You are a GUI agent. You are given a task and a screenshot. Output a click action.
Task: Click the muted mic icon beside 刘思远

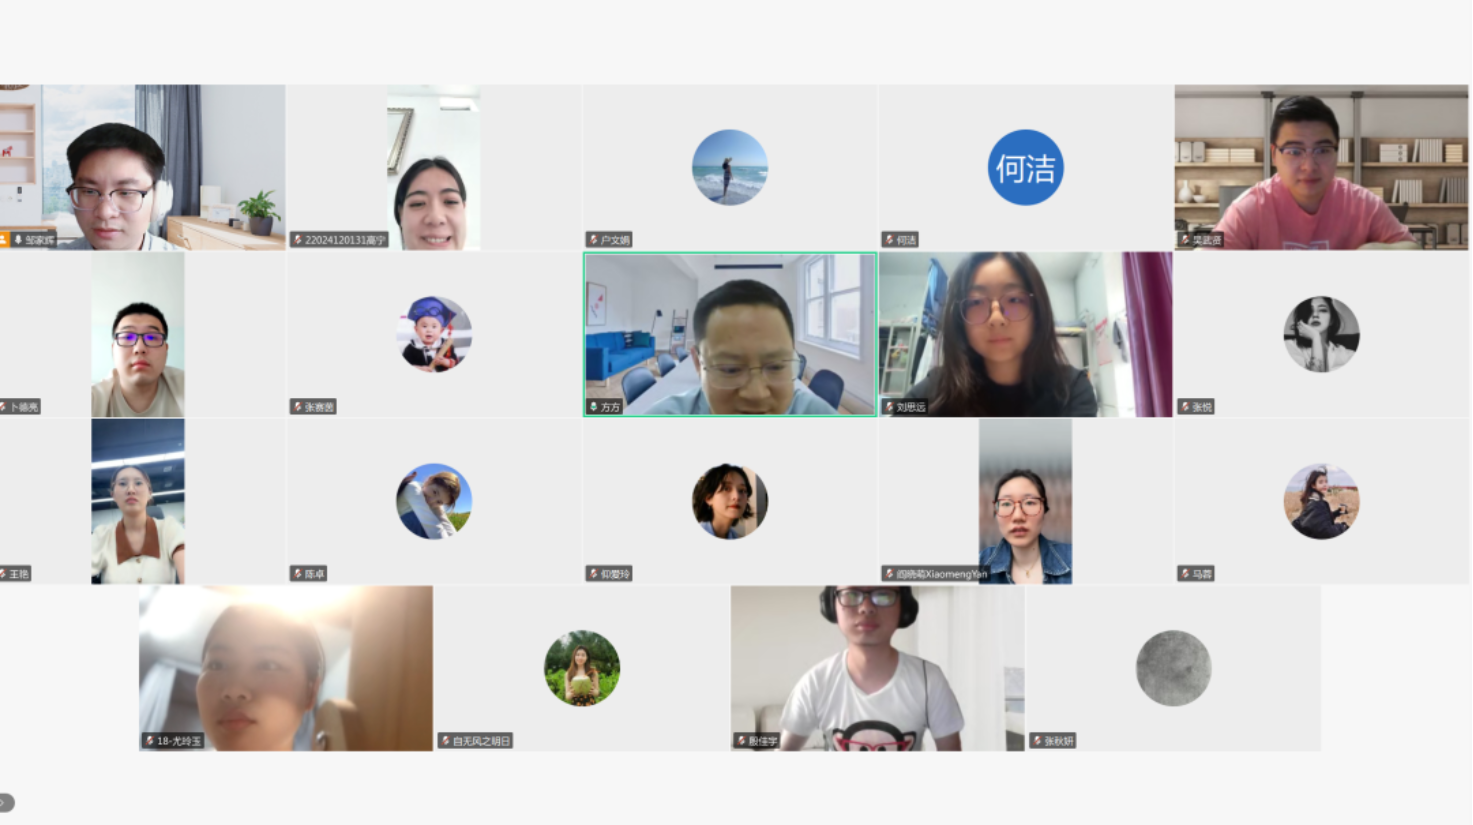tap(890, 407)
